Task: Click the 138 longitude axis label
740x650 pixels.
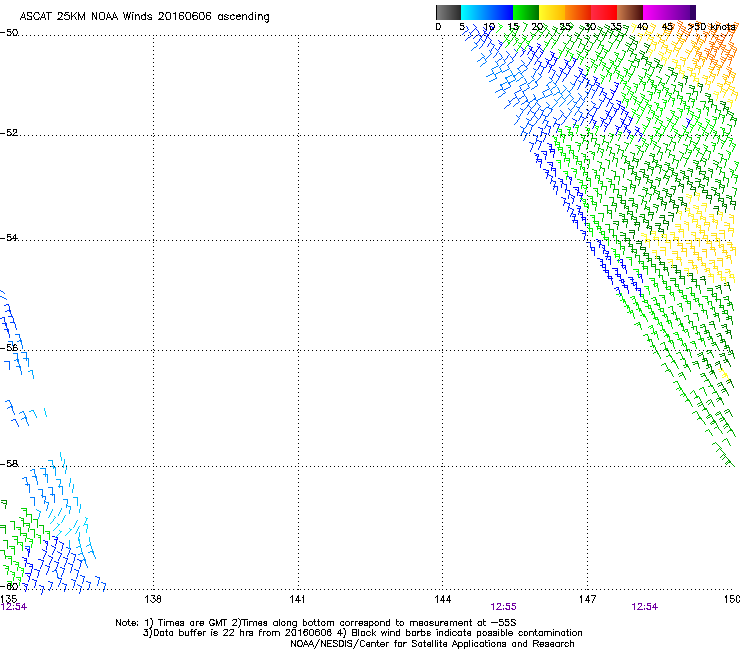Action: coord(153,599)
